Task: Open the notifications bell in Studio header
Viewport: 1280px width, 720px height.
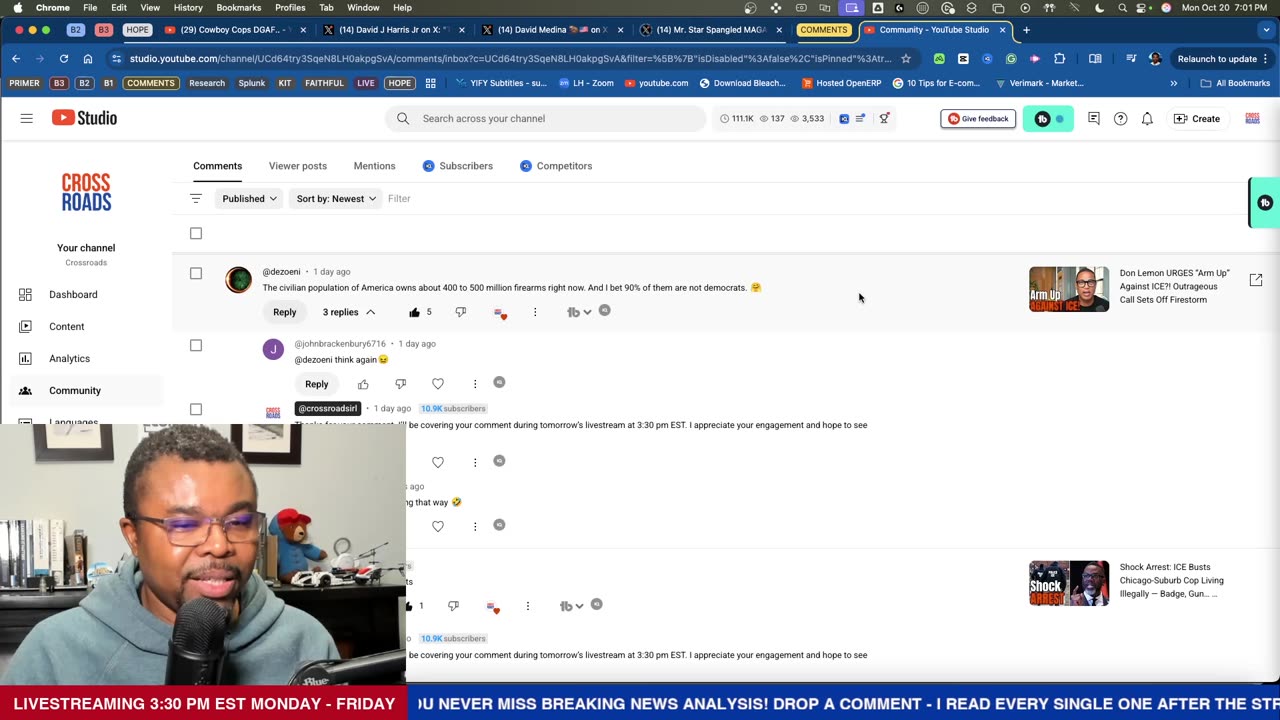Action: [1147, 119]
